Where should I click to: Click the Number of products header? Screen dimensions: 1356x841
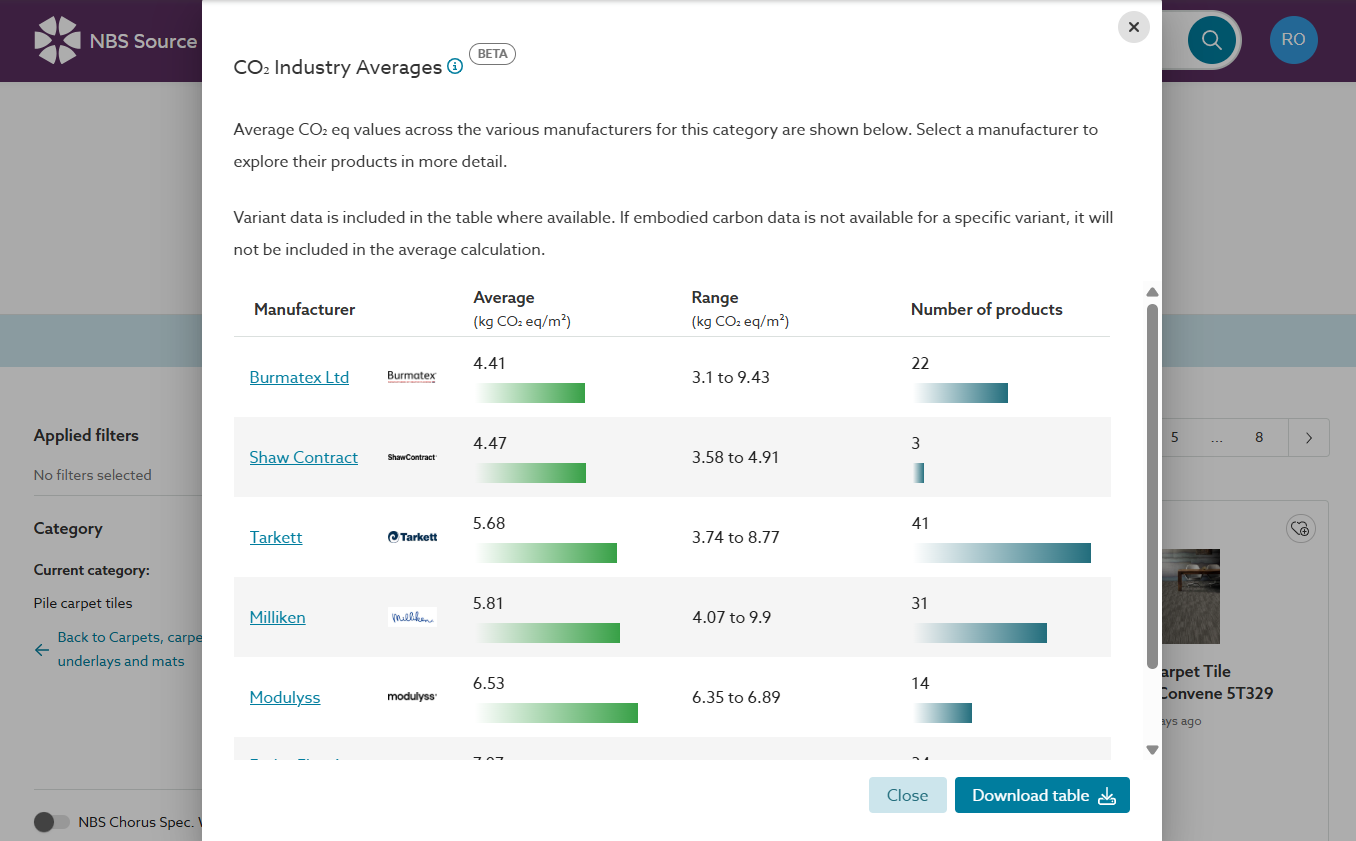click(986, 309)
